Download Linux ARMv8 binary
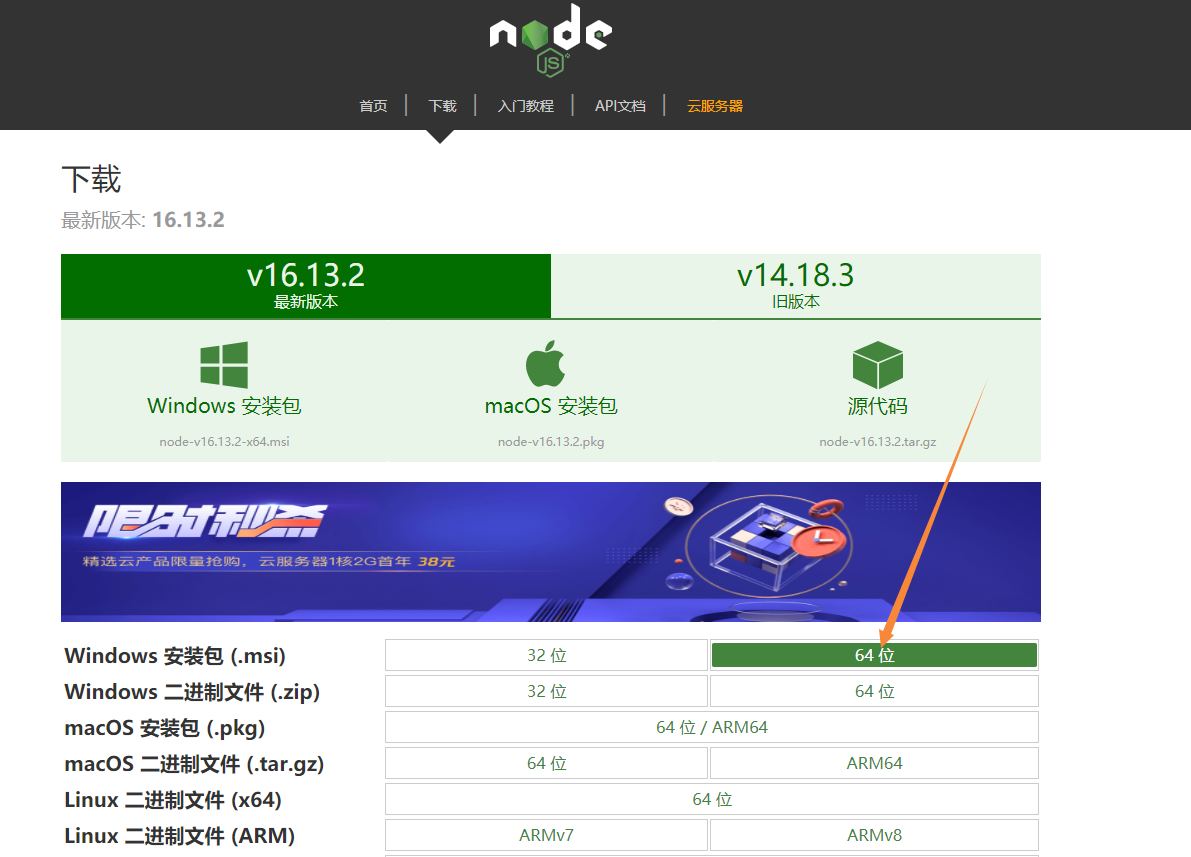The height and width of the screenshot is (857, 1191). coord(874,835)
